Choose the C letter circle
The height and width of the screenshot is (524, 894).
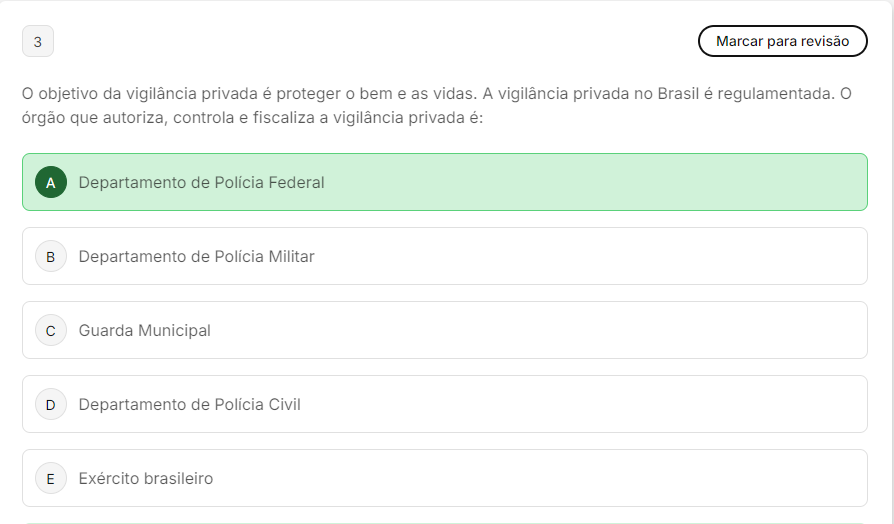click(51, 330)
